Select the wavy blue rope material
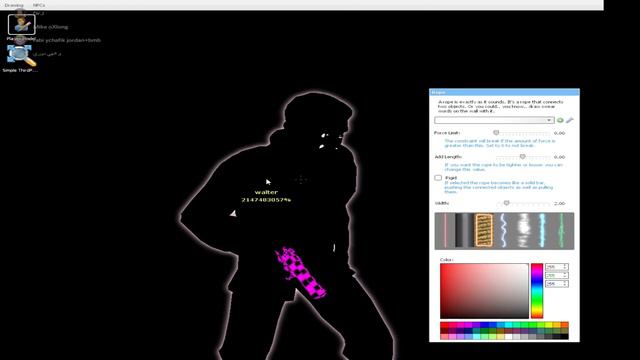 pos(504,231)
